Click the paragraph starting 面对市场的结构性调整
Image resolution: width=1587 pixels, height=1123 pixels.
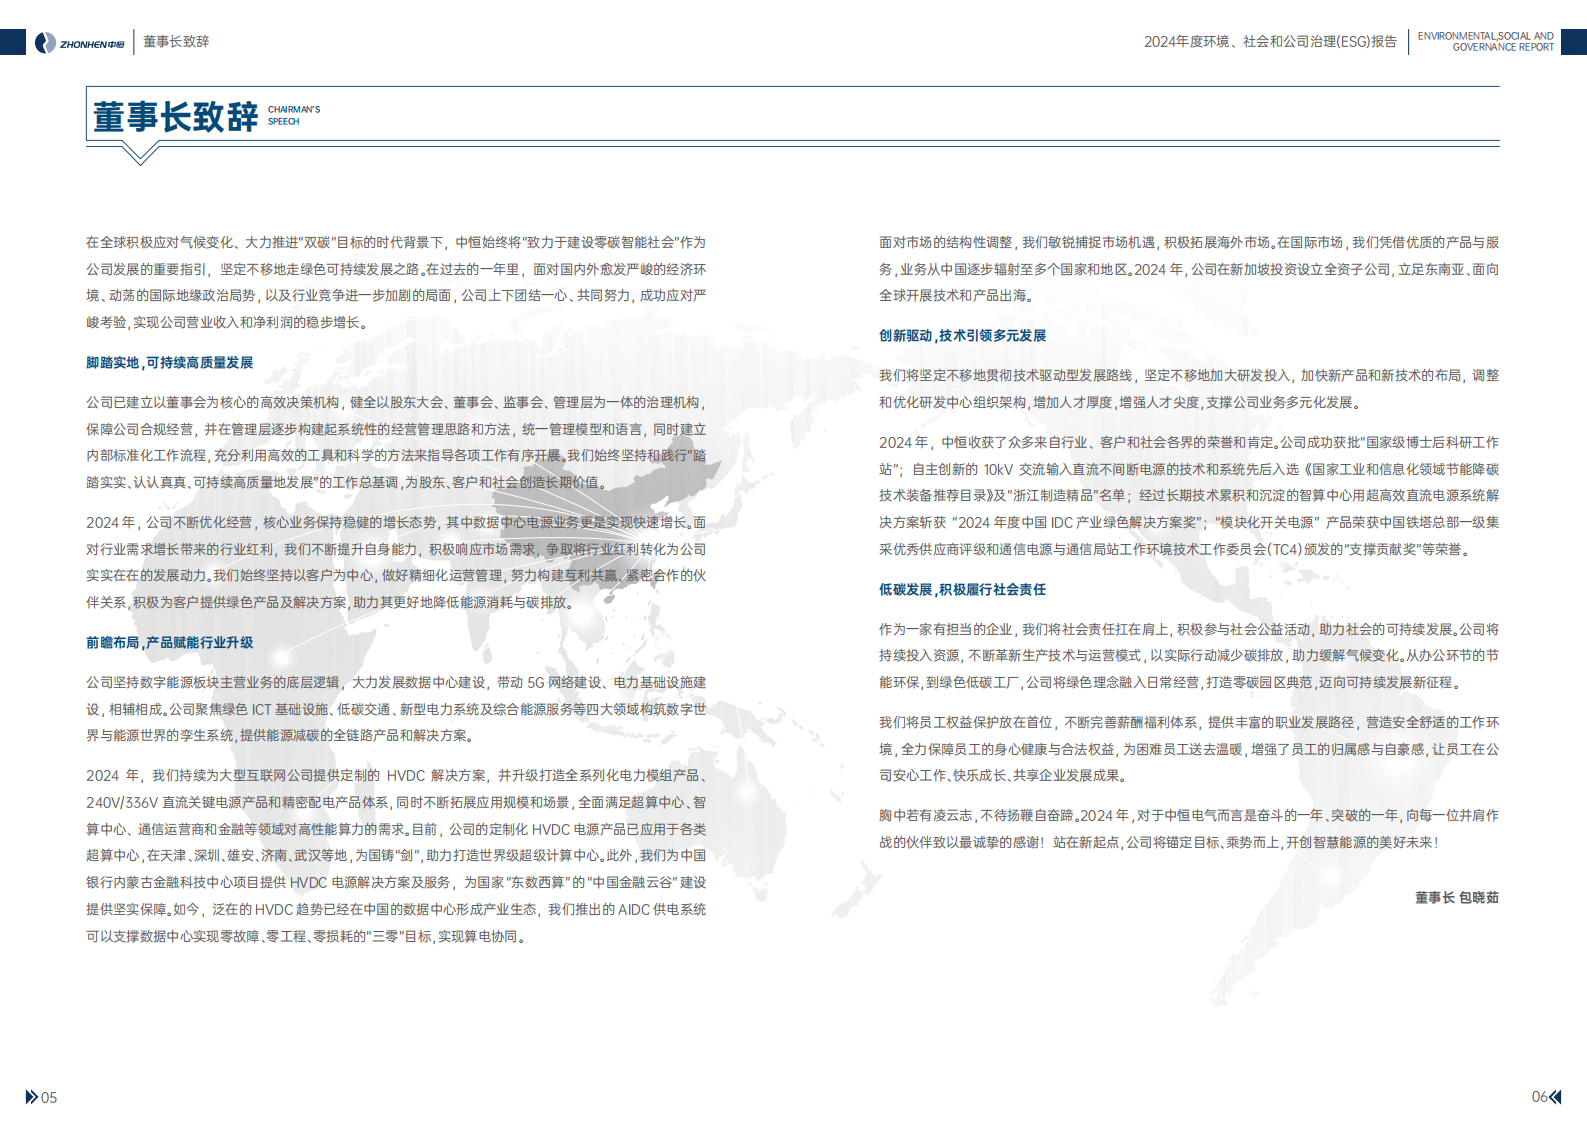coord(1189,269)
